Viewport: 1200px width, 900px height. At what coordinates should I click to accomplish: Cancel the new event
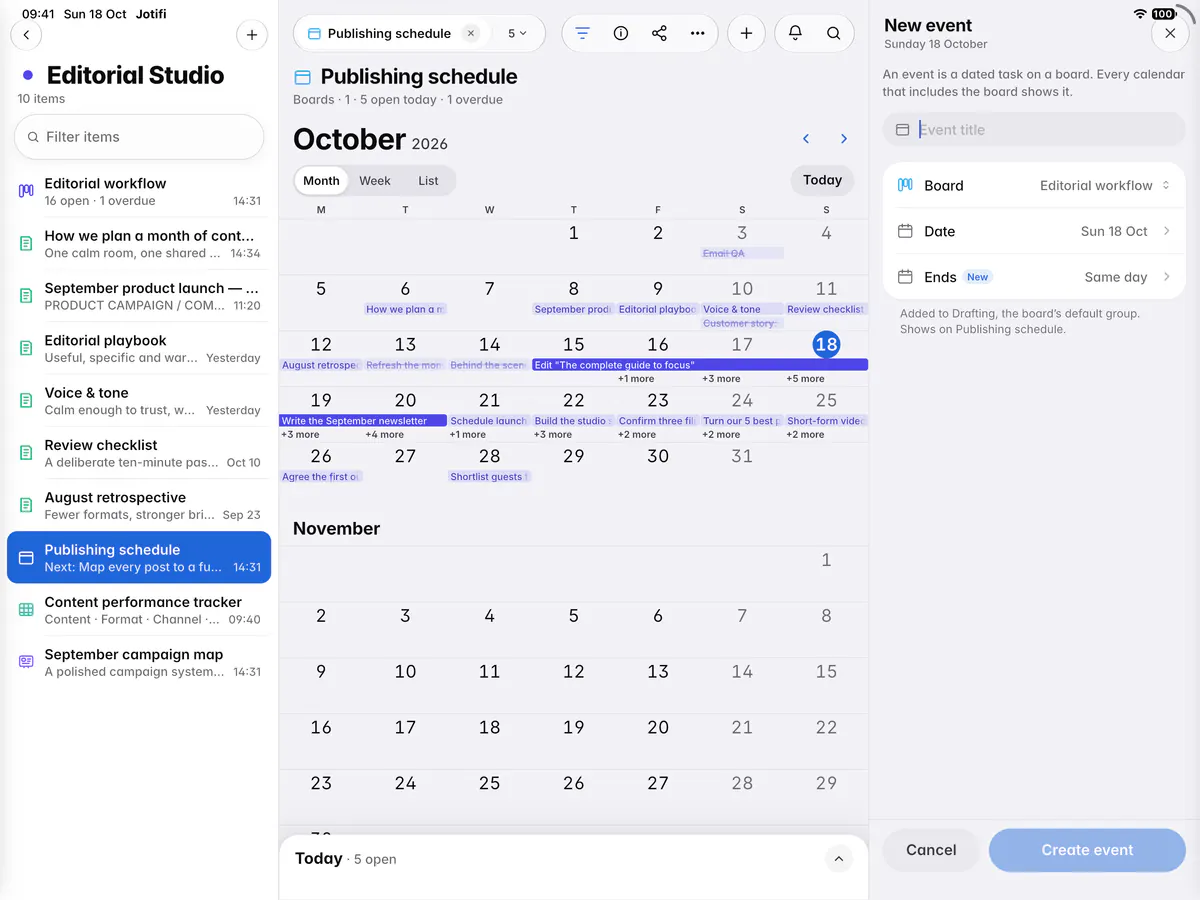pyautogui.click(x=931, y=850)
